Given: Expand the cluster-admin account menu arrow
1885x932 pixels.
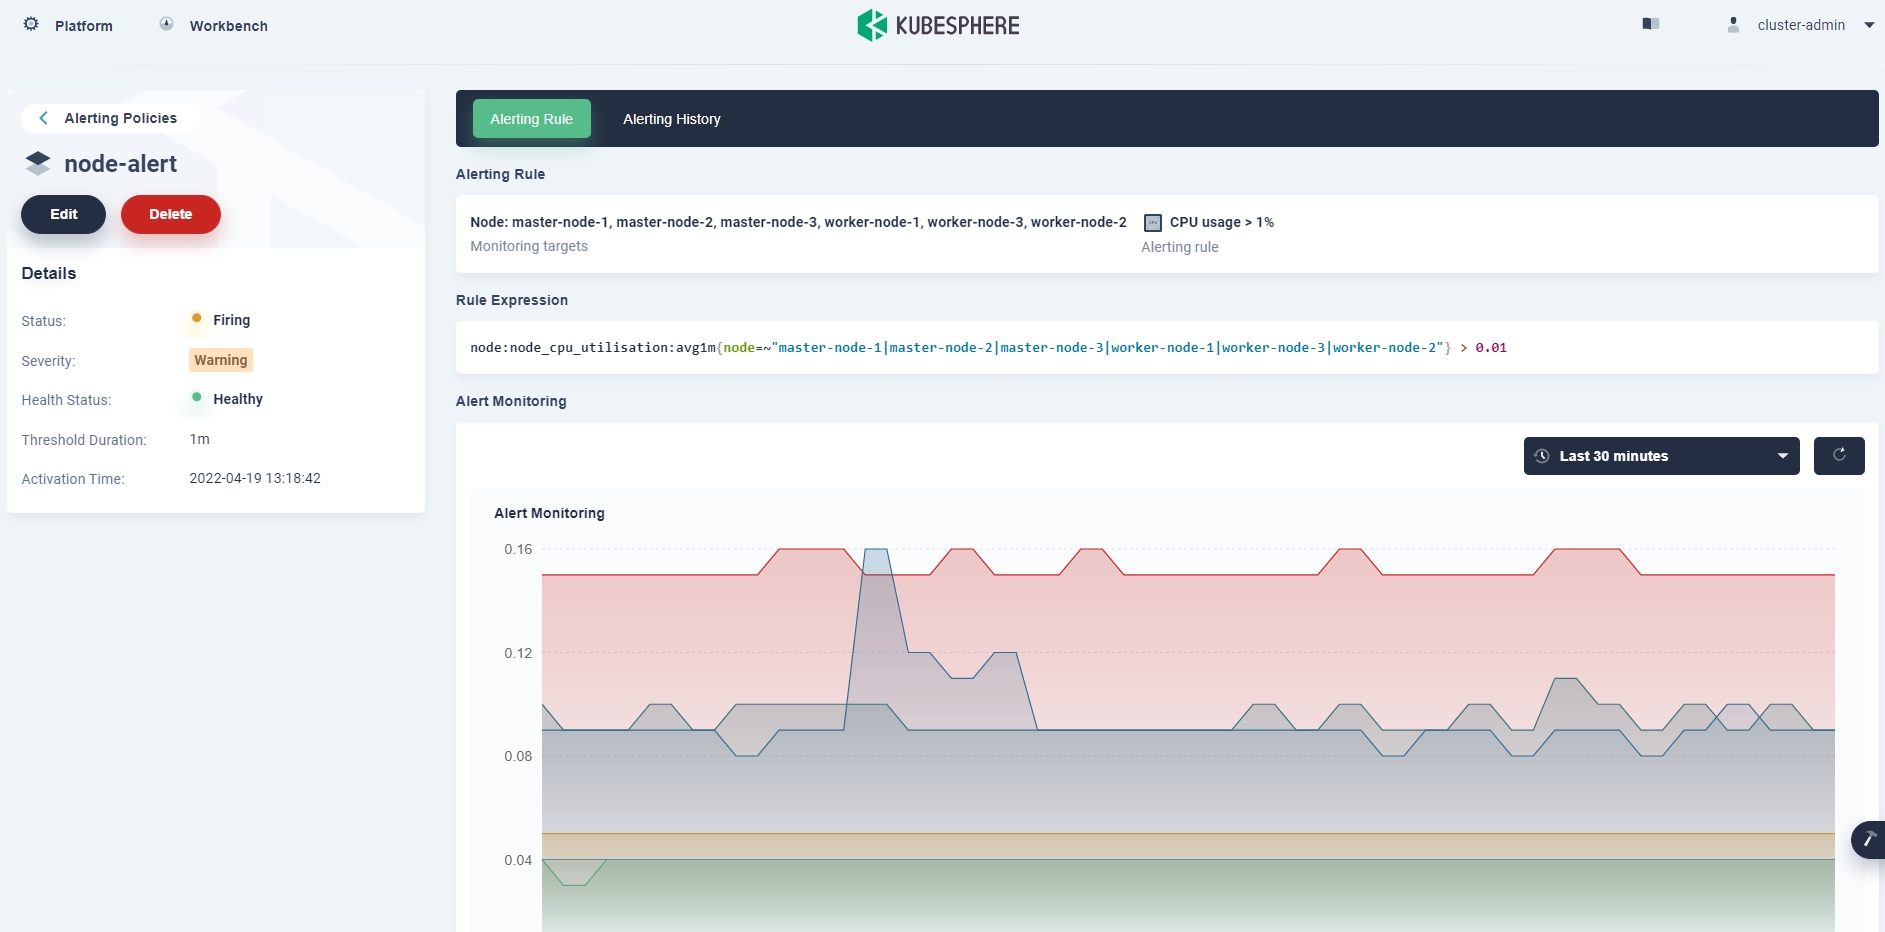Looking at the screenshot, I should pyautogui.click(x=1868, y=26).
